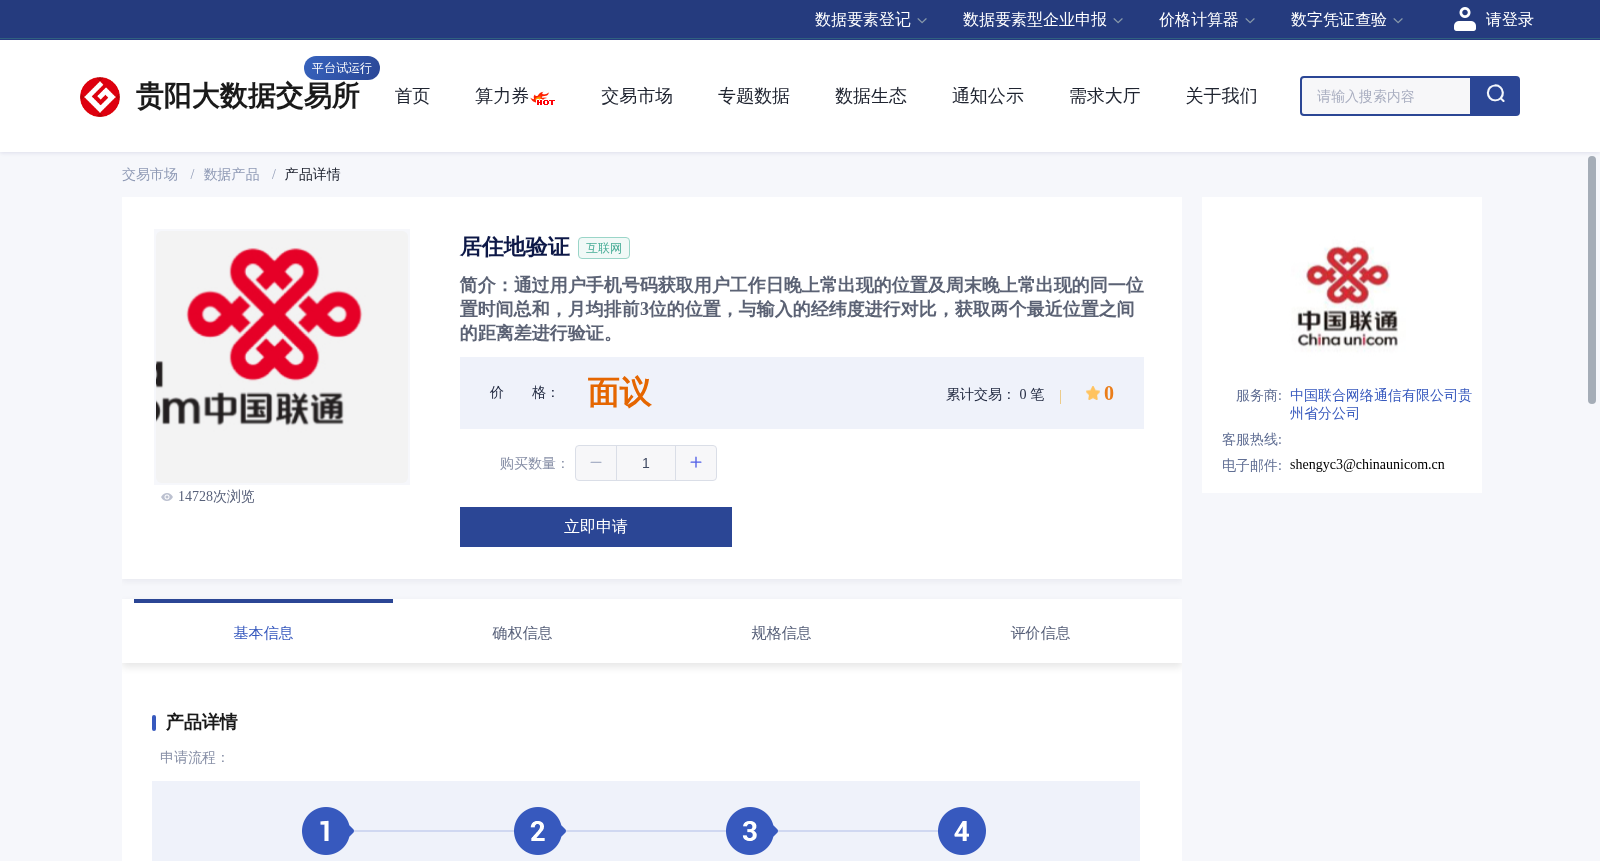The image size is (1600, 861).
Task: Open the 算力券 nav item
Action: click(502, 96)
